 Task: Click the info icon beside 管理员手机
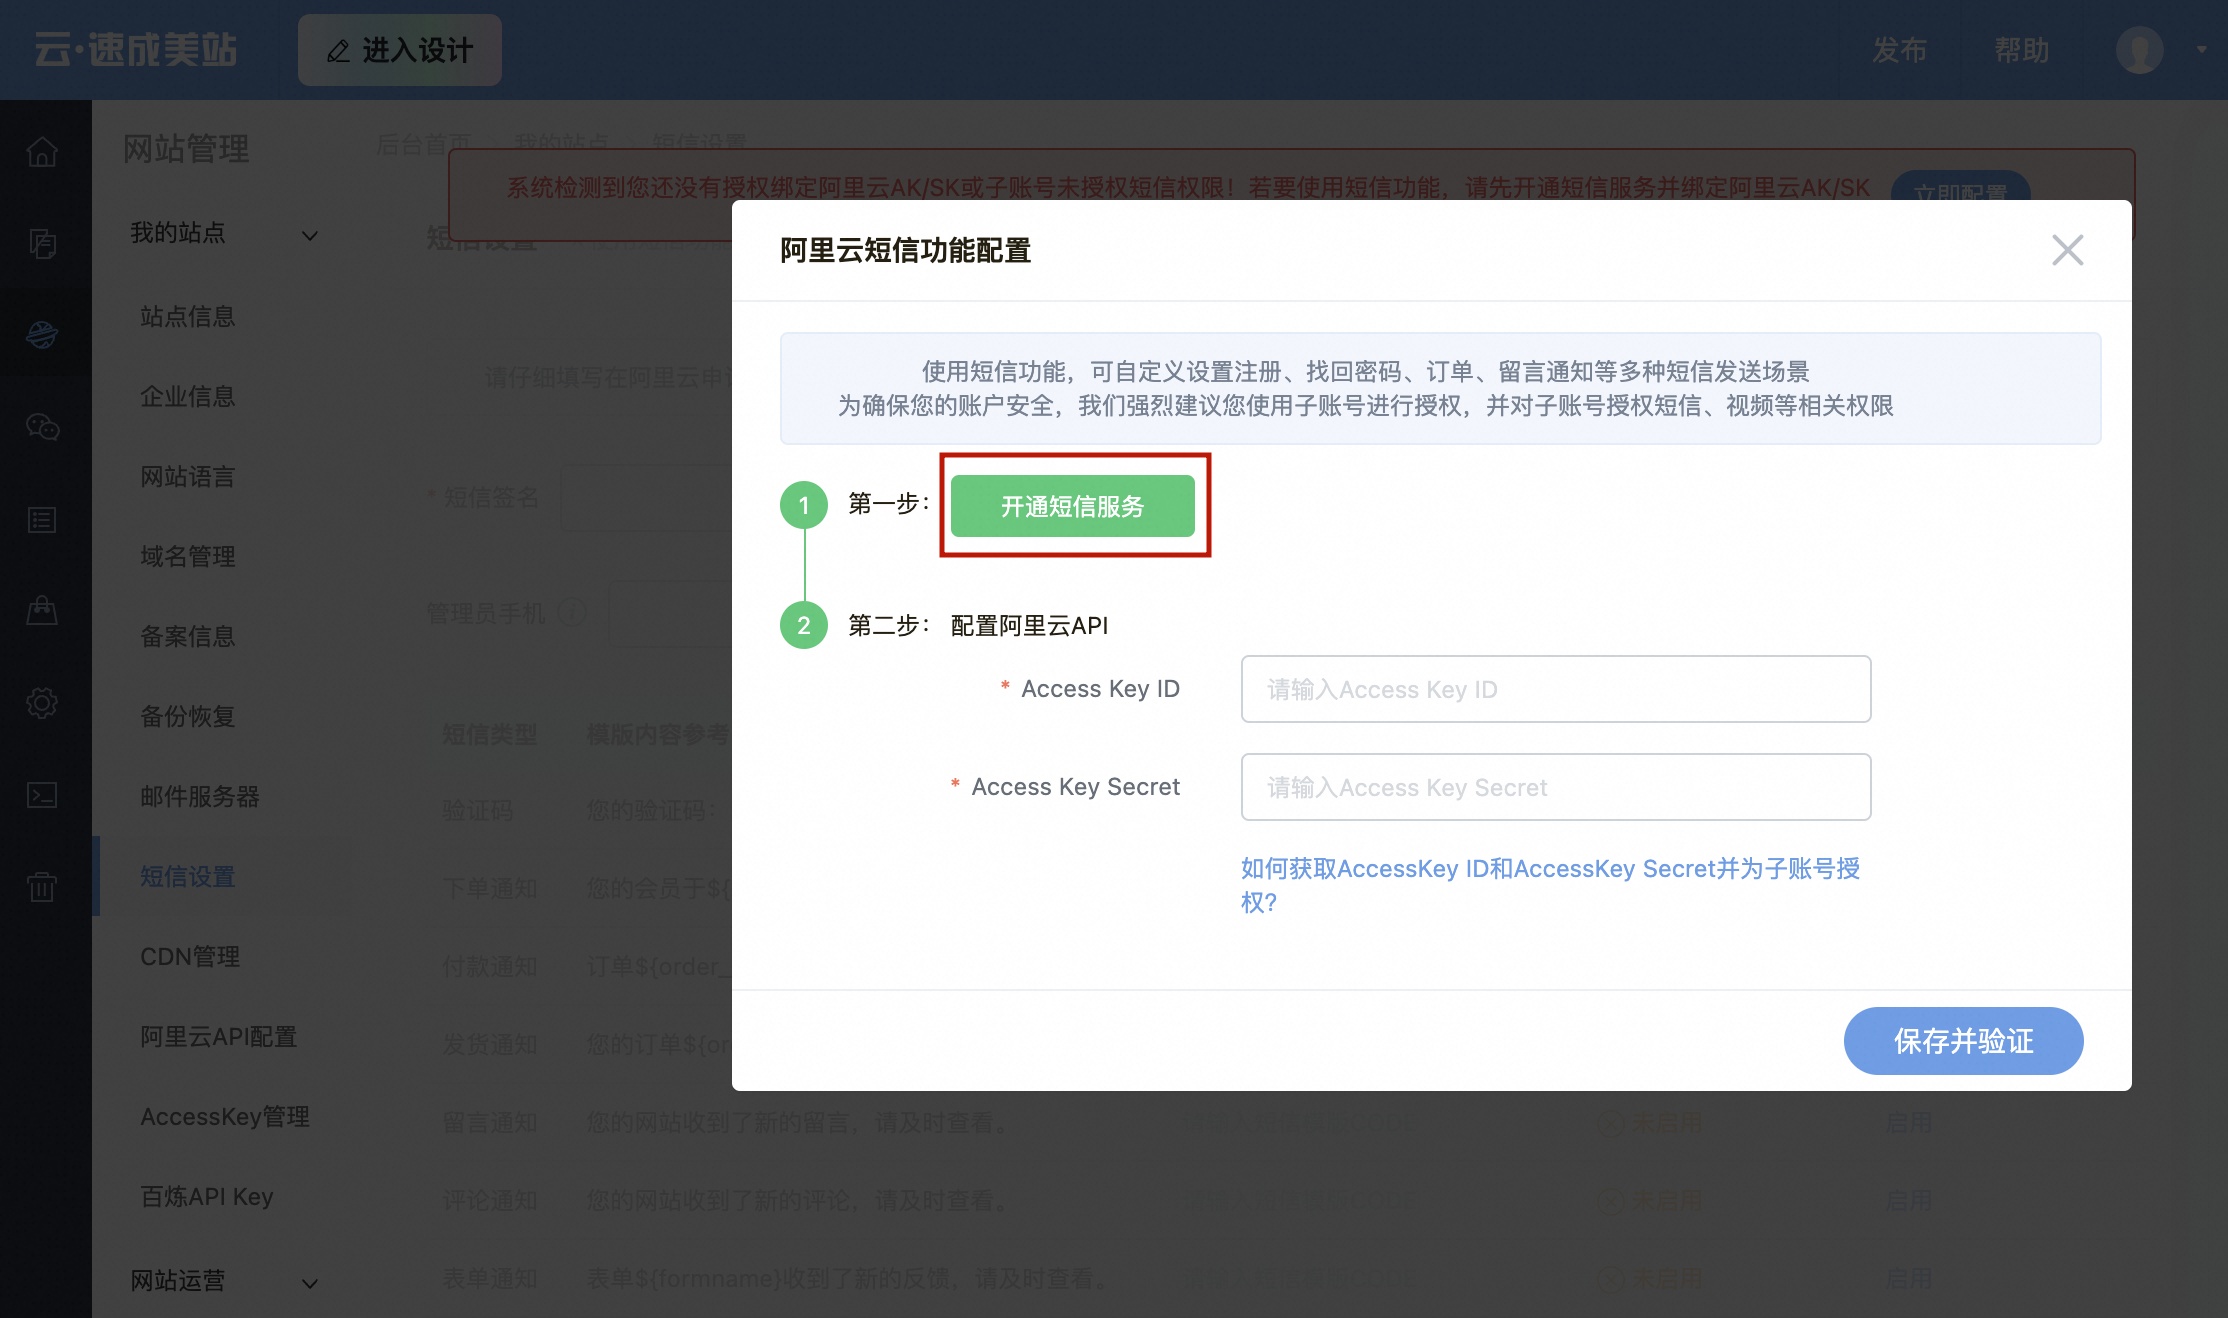(572, 612)
